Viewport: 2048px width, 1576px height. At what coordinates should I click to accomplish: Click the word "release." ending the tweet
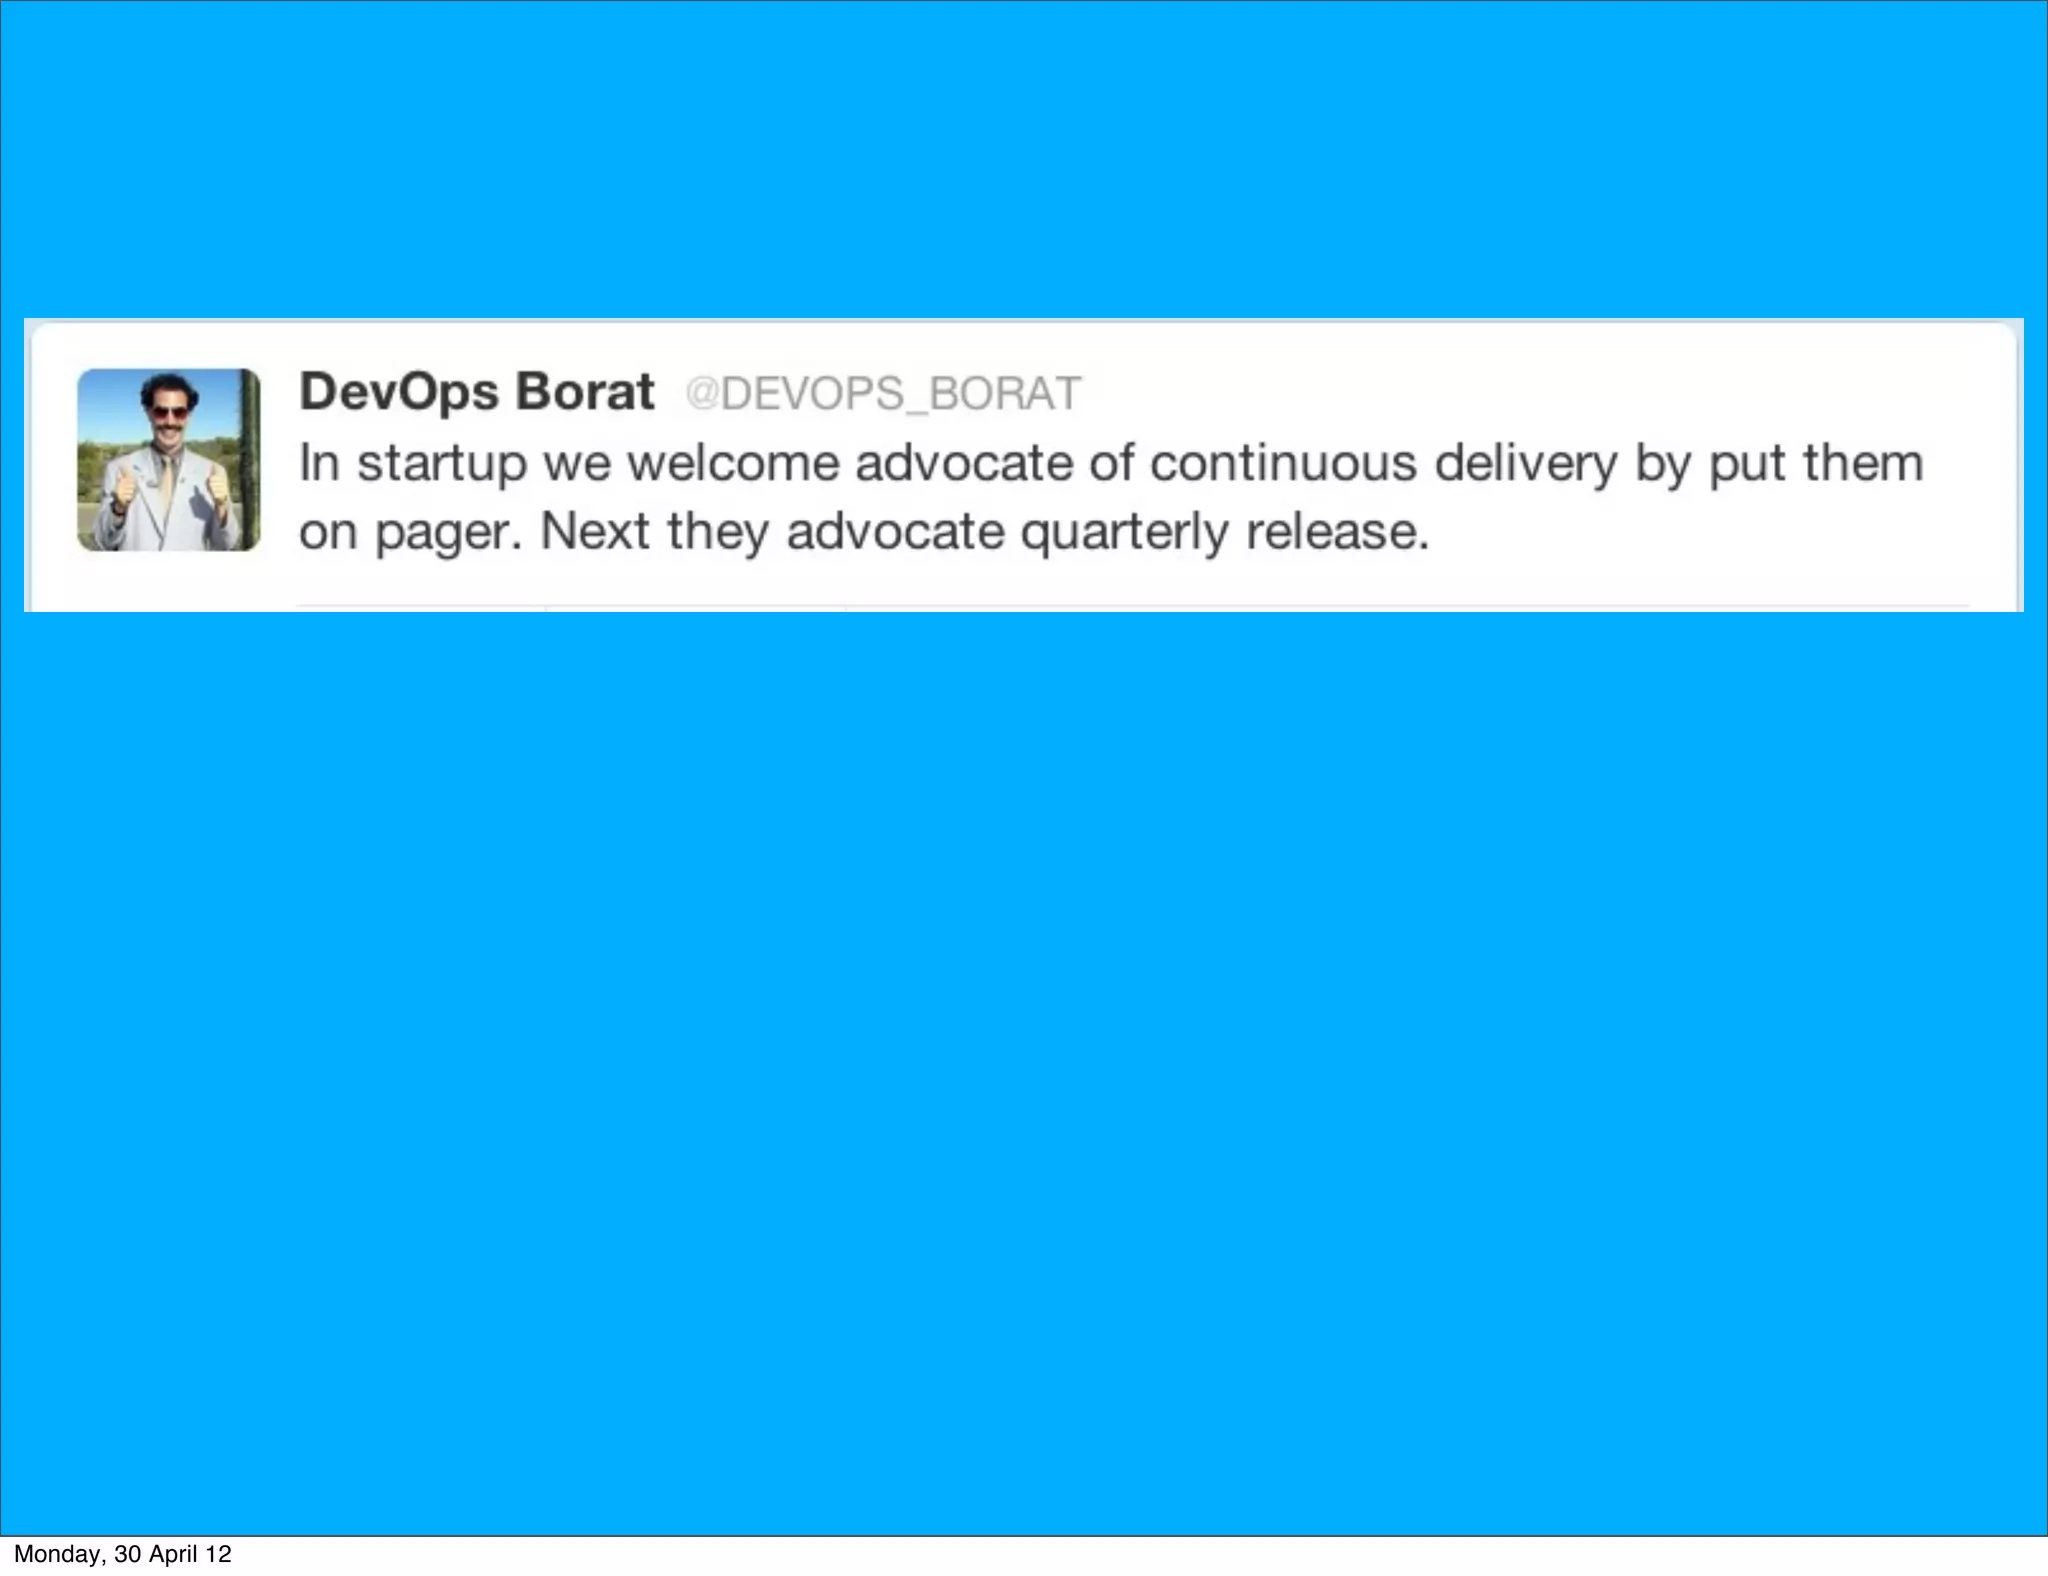tap(1338, 530)
